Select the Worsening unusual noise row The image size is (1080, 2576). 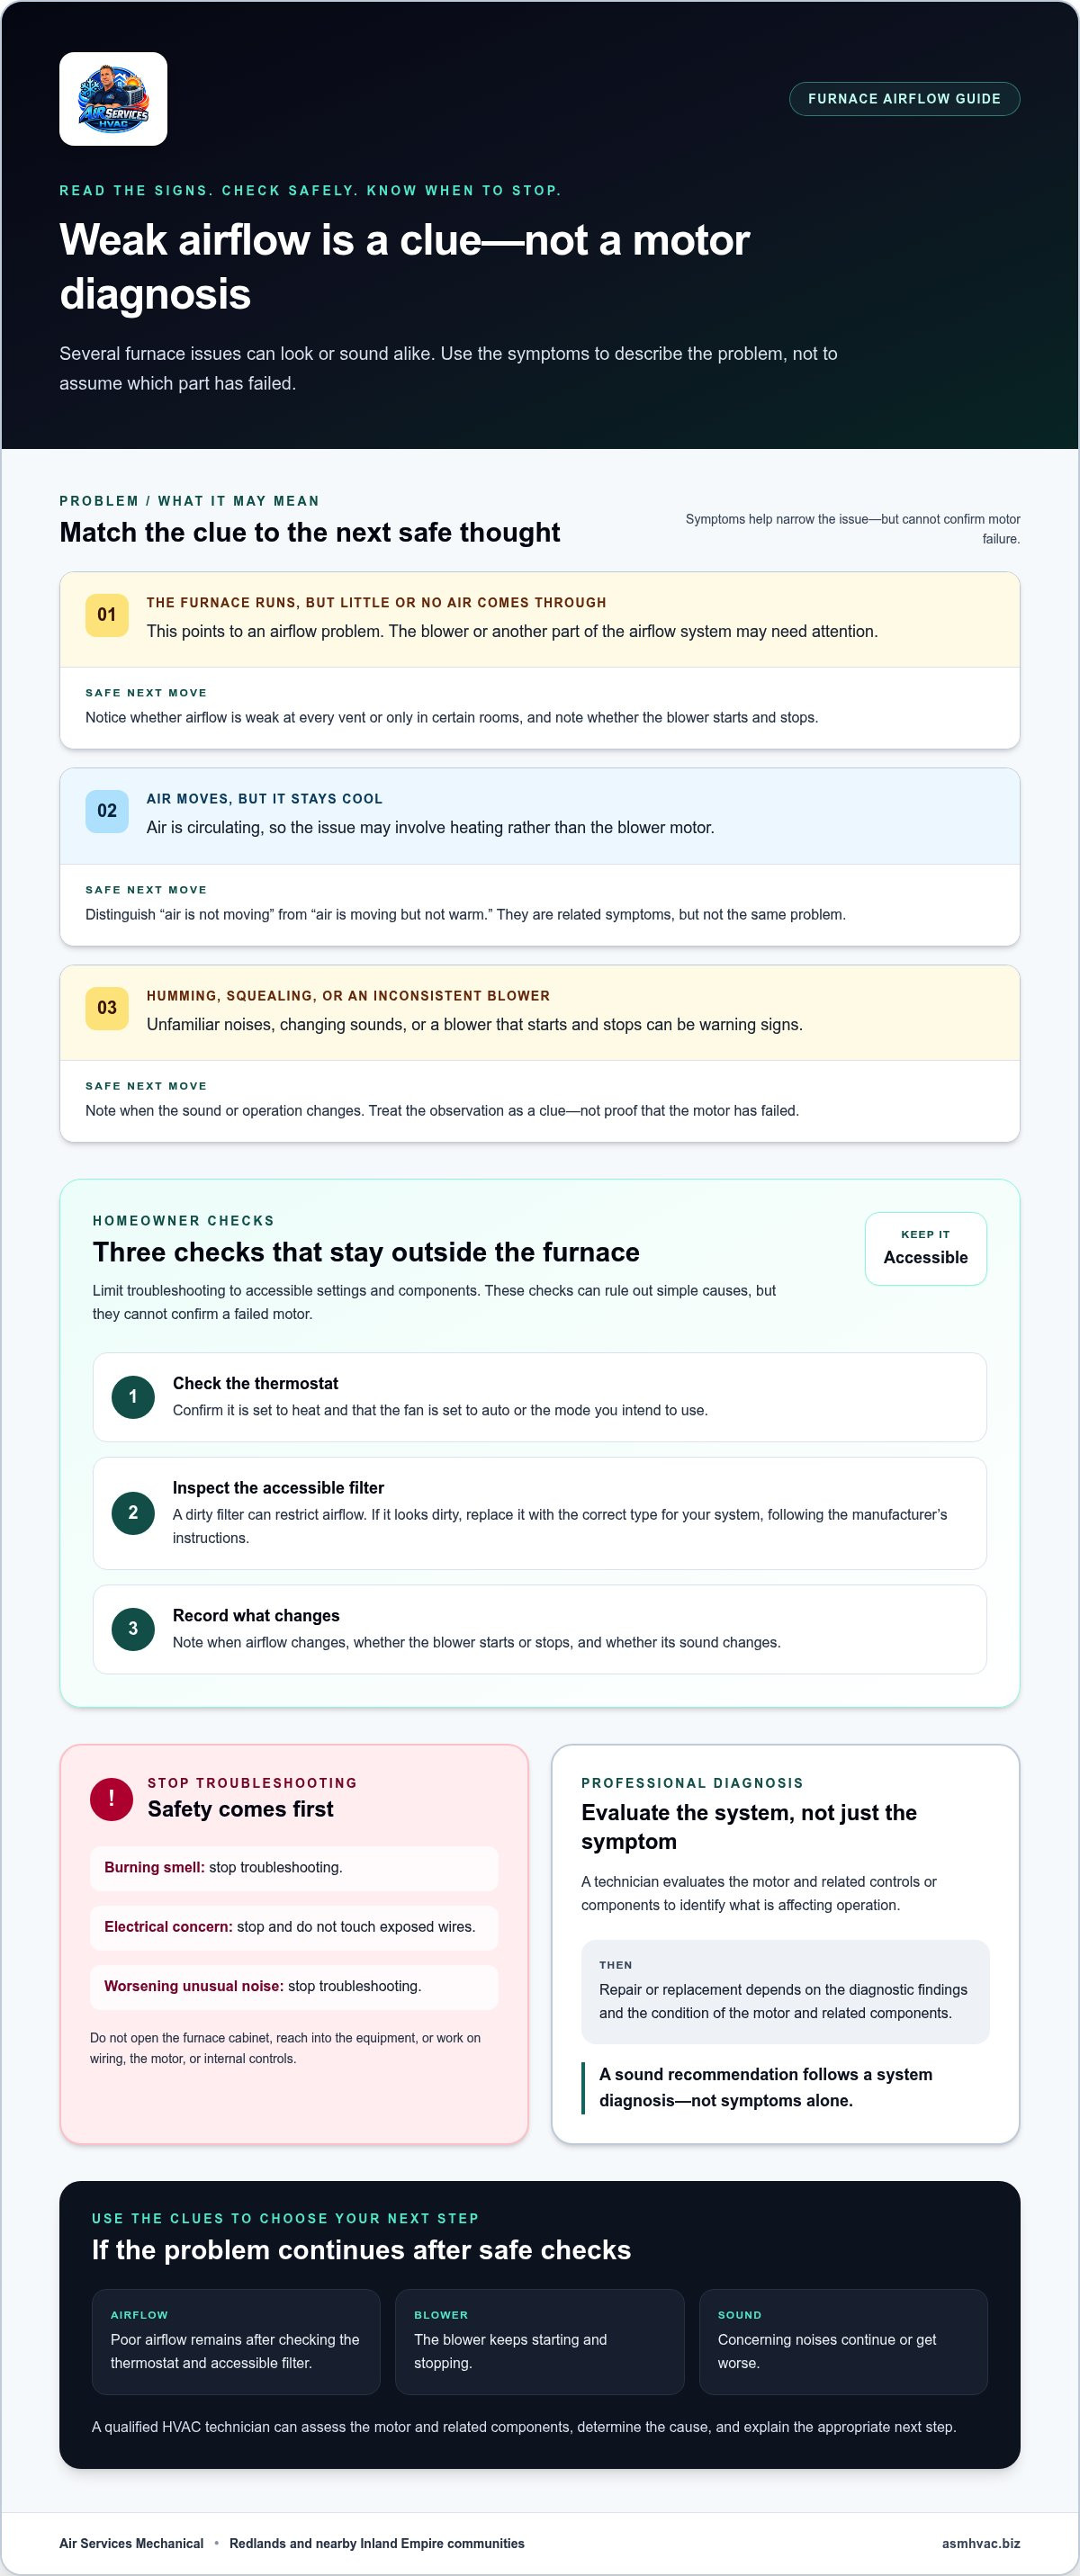point(294,1987)
